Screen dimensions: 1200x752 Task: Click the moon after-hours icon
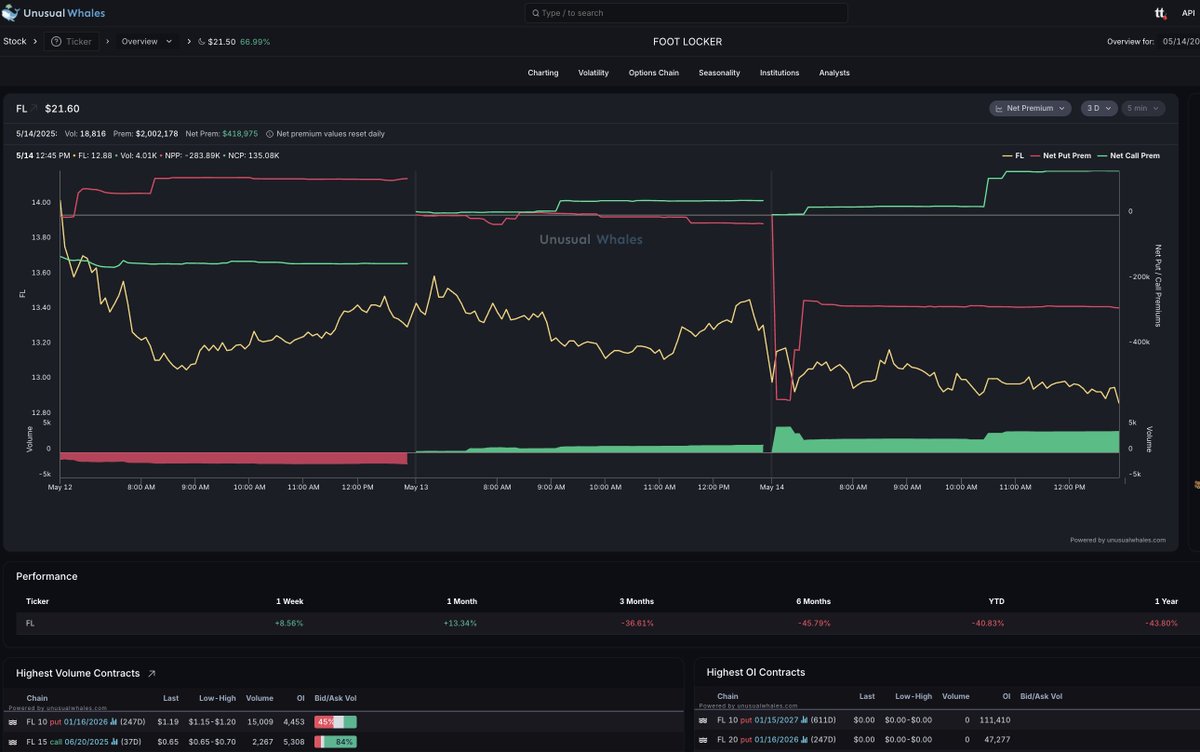click(201, 42)
